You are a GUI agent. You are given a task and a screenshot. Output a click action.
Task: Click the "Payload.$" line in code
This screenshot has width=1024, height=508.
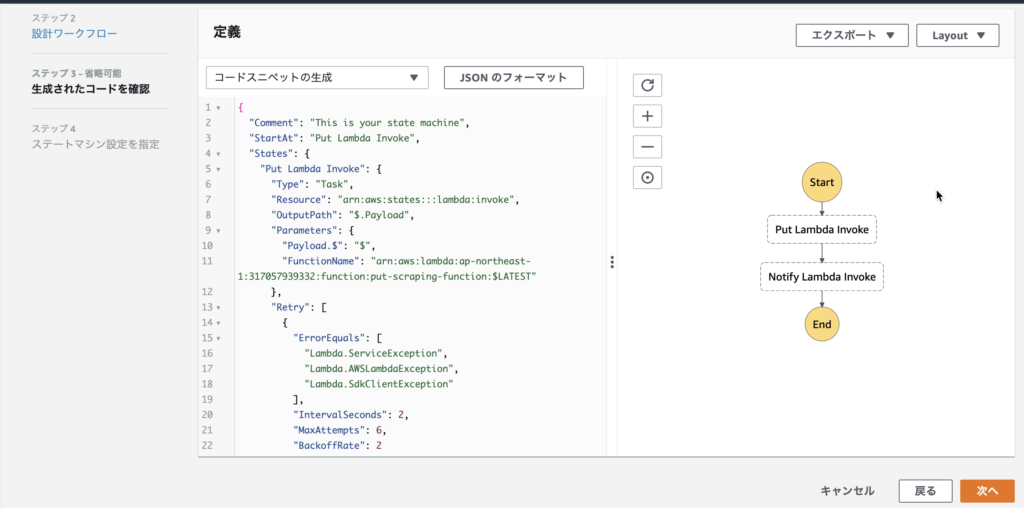tap(329, 246)
